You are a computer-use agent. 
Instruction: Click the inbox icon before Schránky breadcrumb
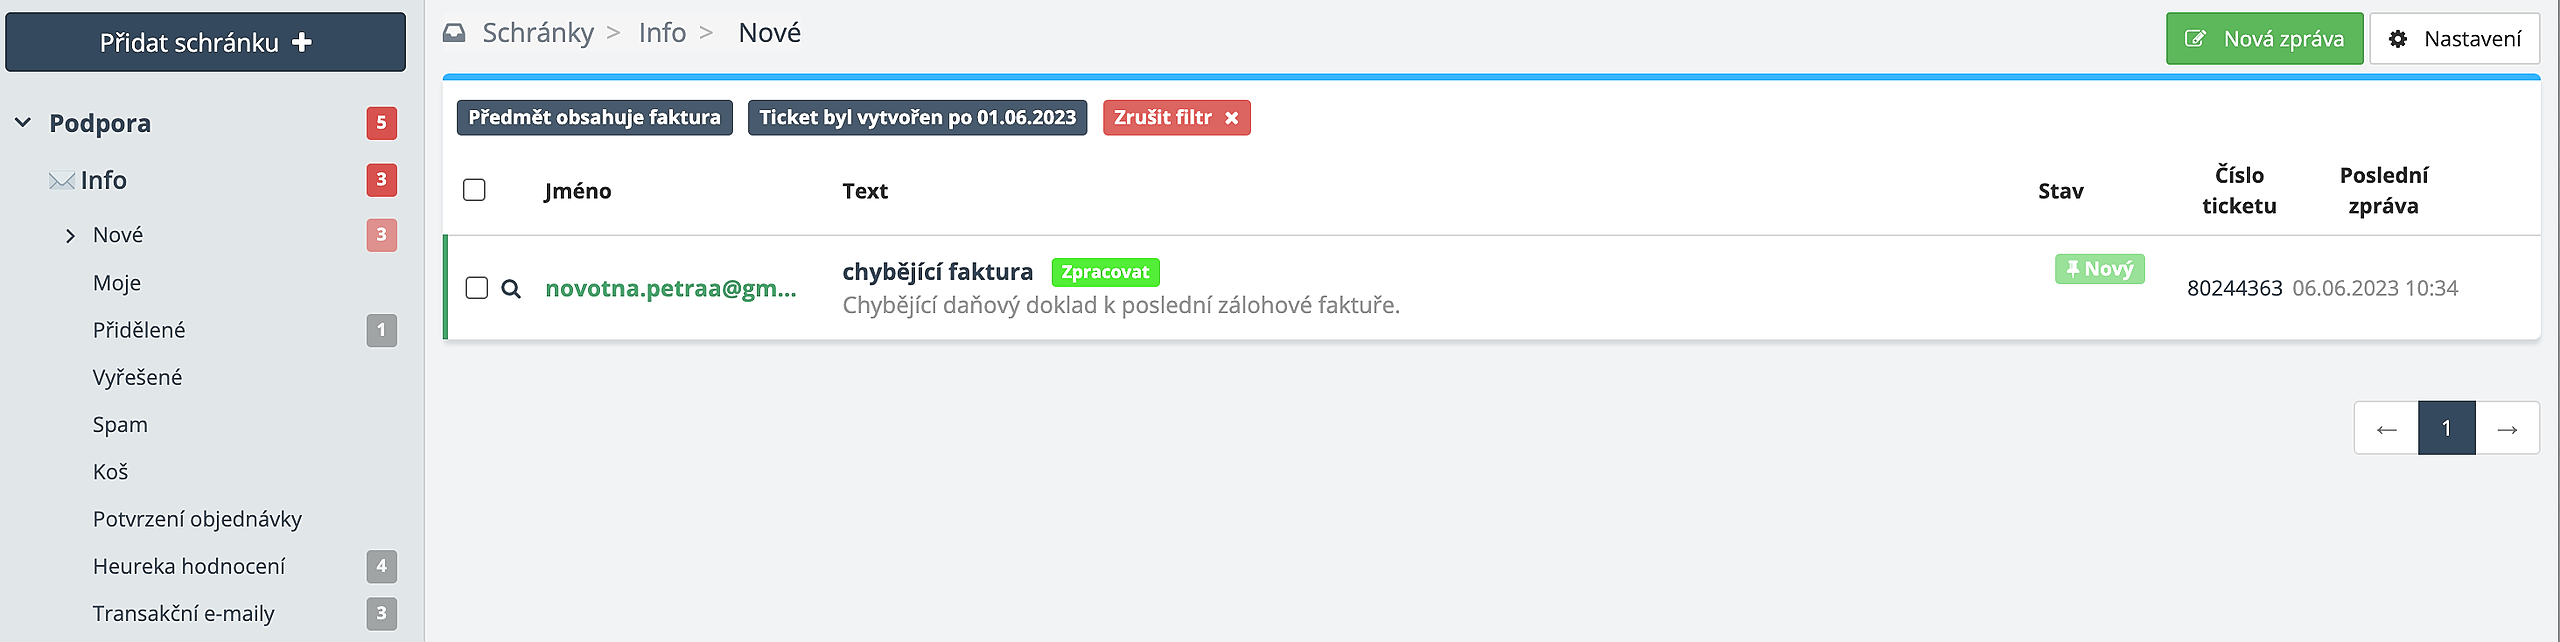point(454,33)
